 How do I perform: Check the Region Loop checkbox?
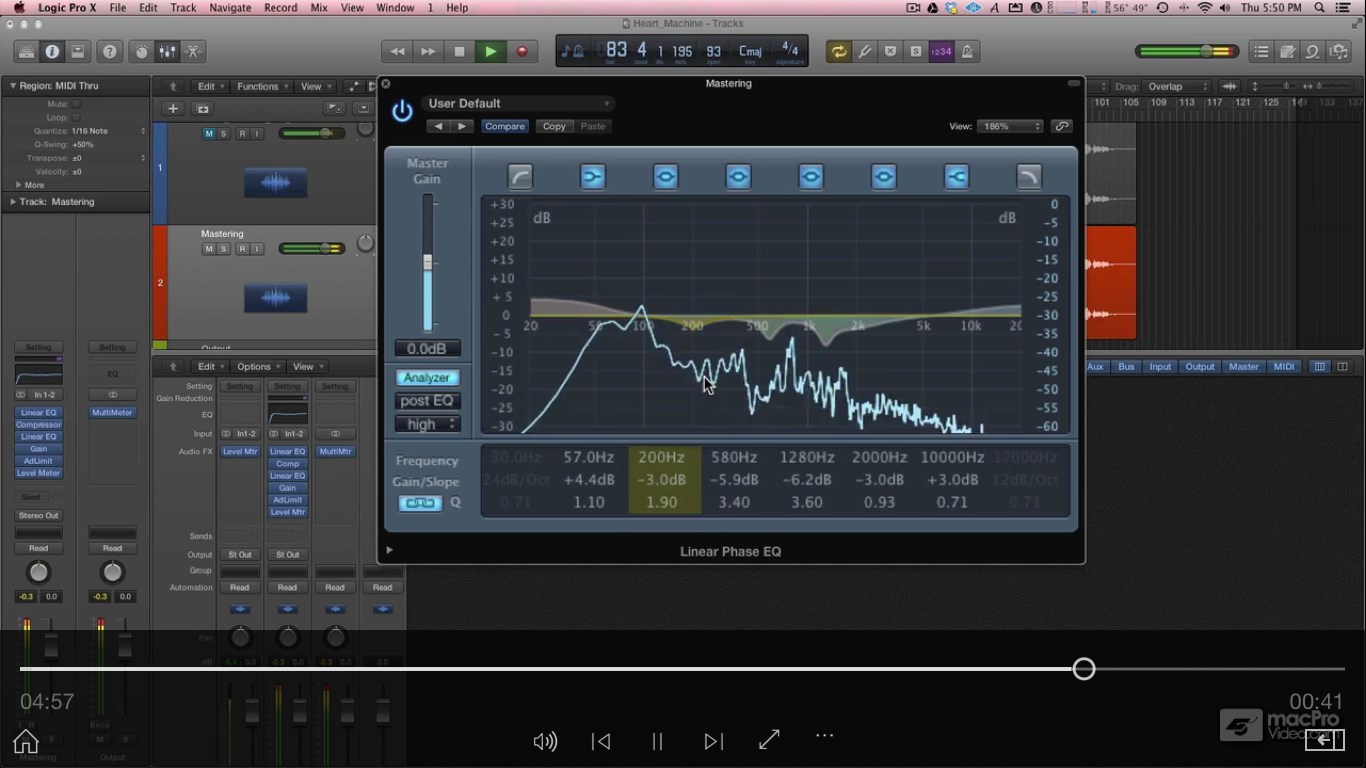click(x=76, y=117)
